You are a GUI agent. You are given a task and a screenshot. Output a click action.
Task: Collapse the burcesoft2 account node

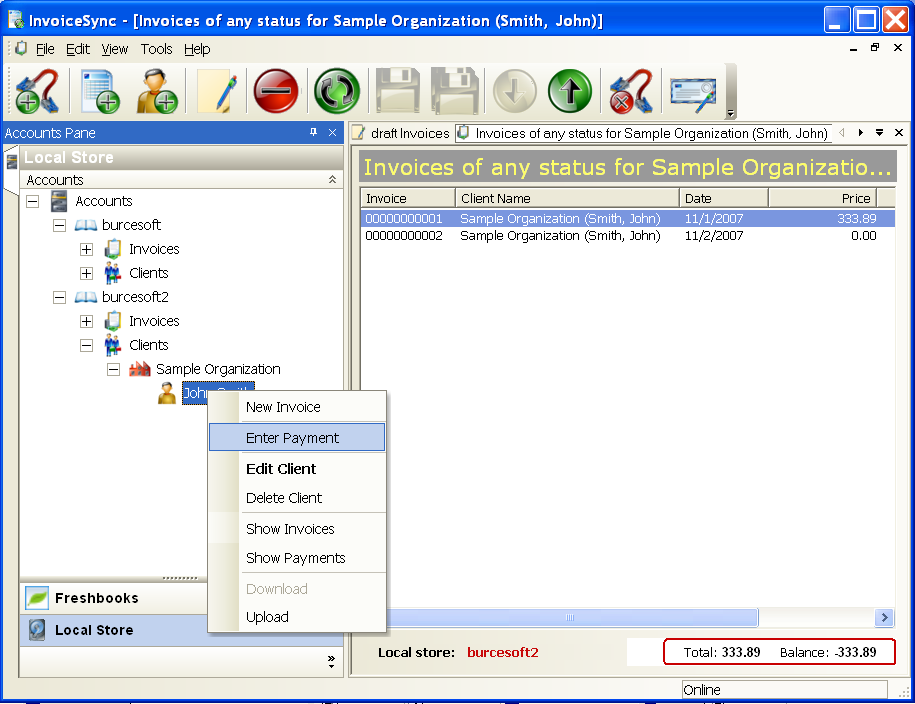click(x=60, y=297)
